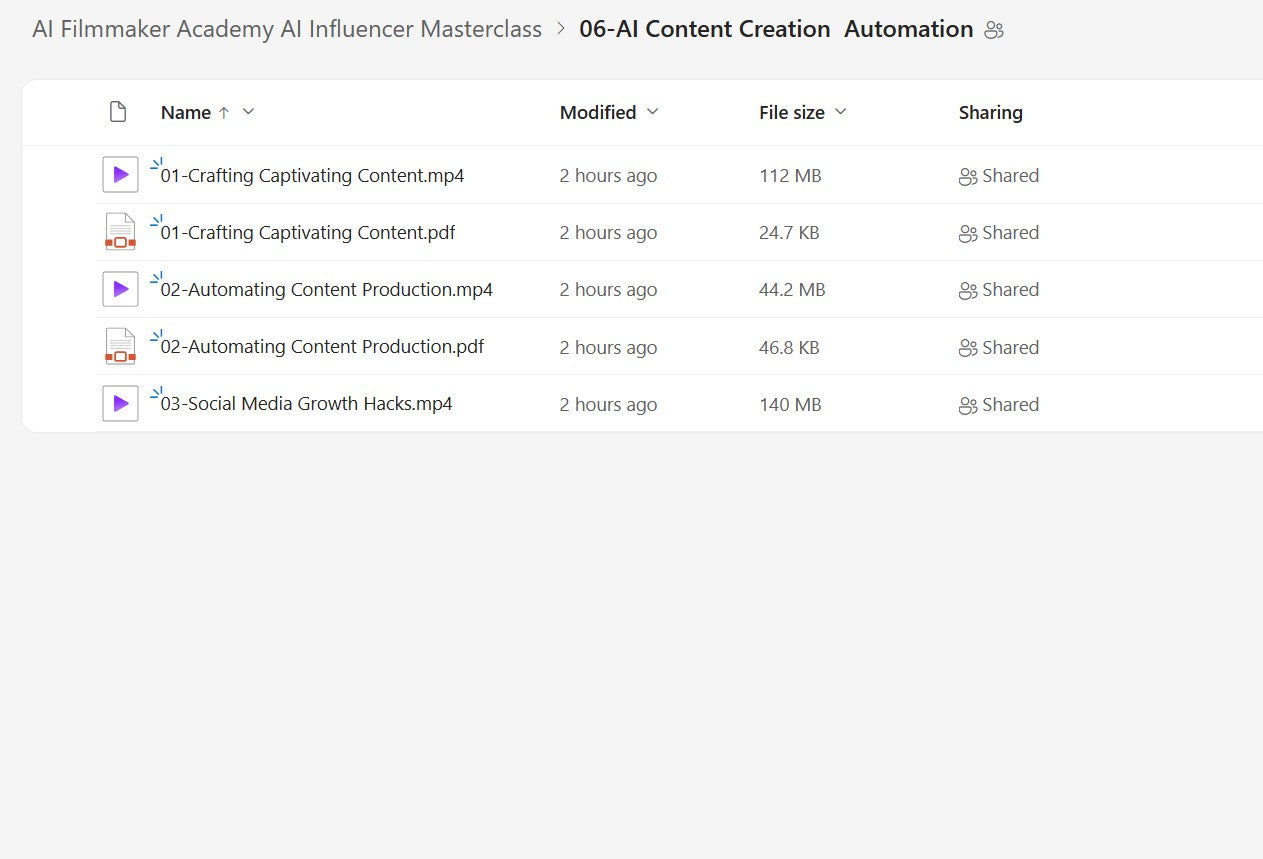Click the video icon for 03-Social Media Growth Hacks.mp4
The height and width of the screenshot is (859, 1263).
click(120, 404)
